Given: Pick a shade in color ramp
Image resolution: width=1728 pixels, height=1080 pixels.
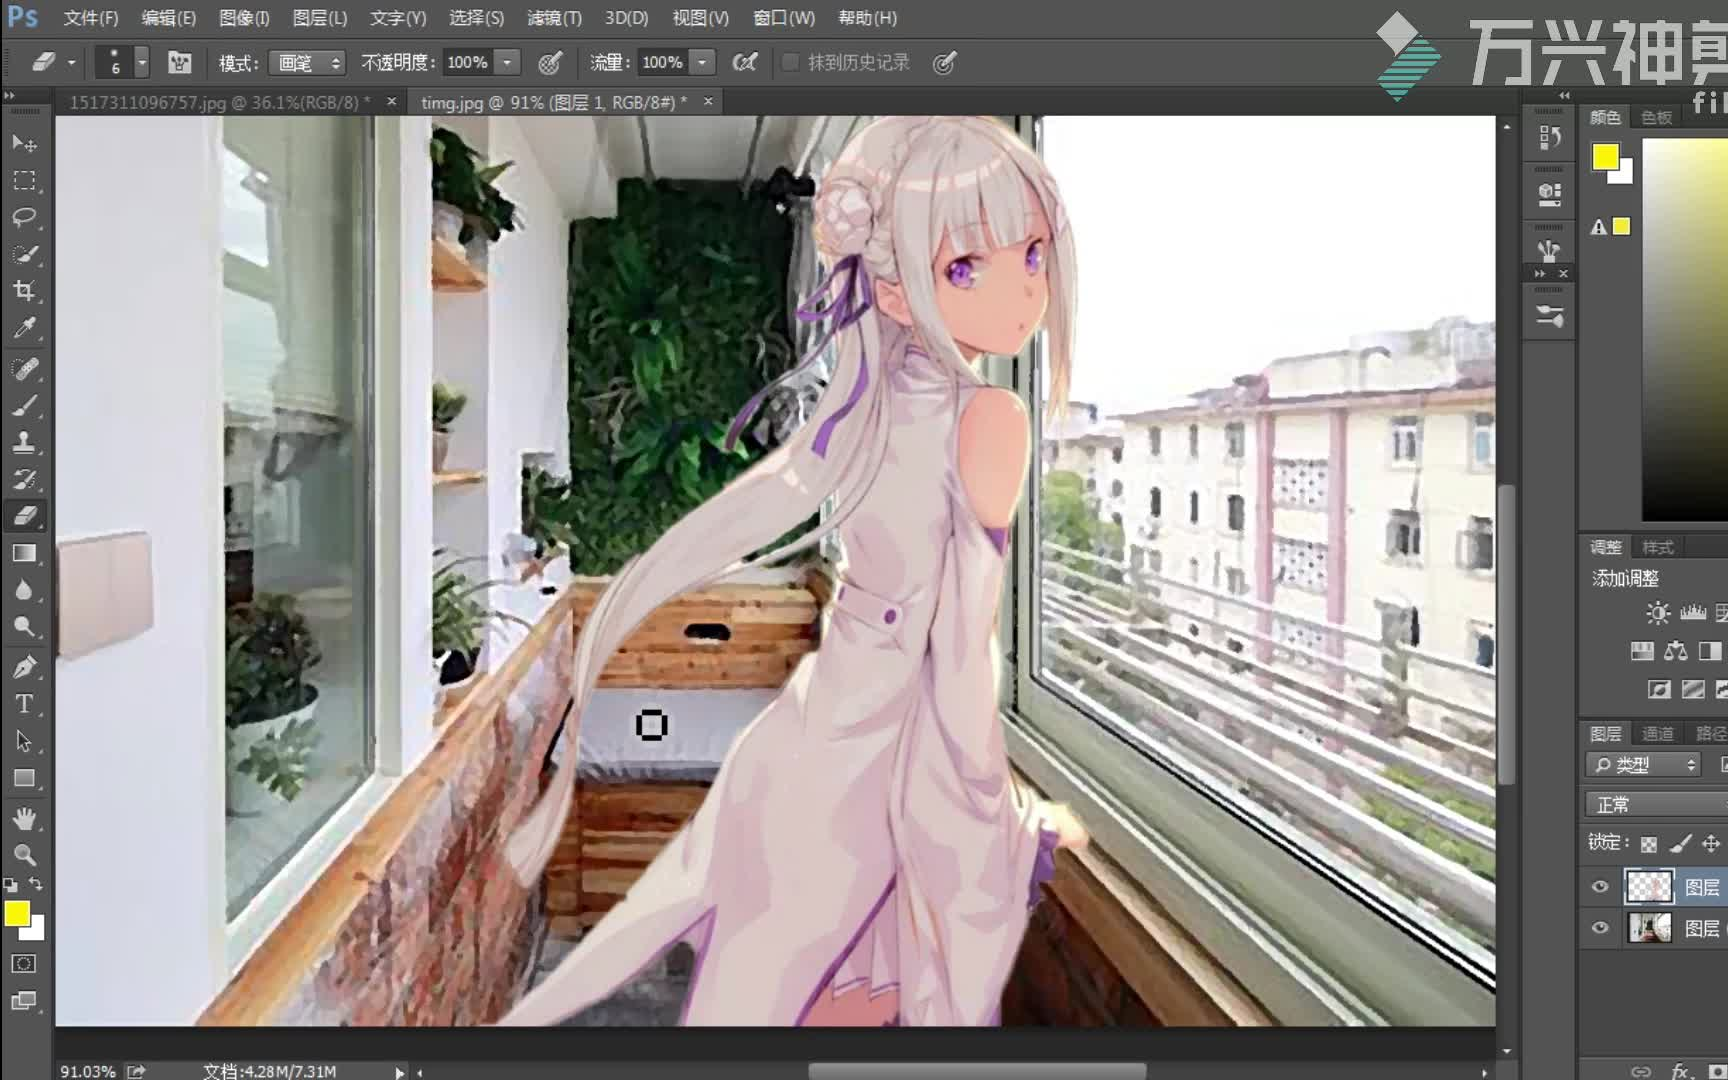Looking at the screenshot, I should pos(1685,330).
